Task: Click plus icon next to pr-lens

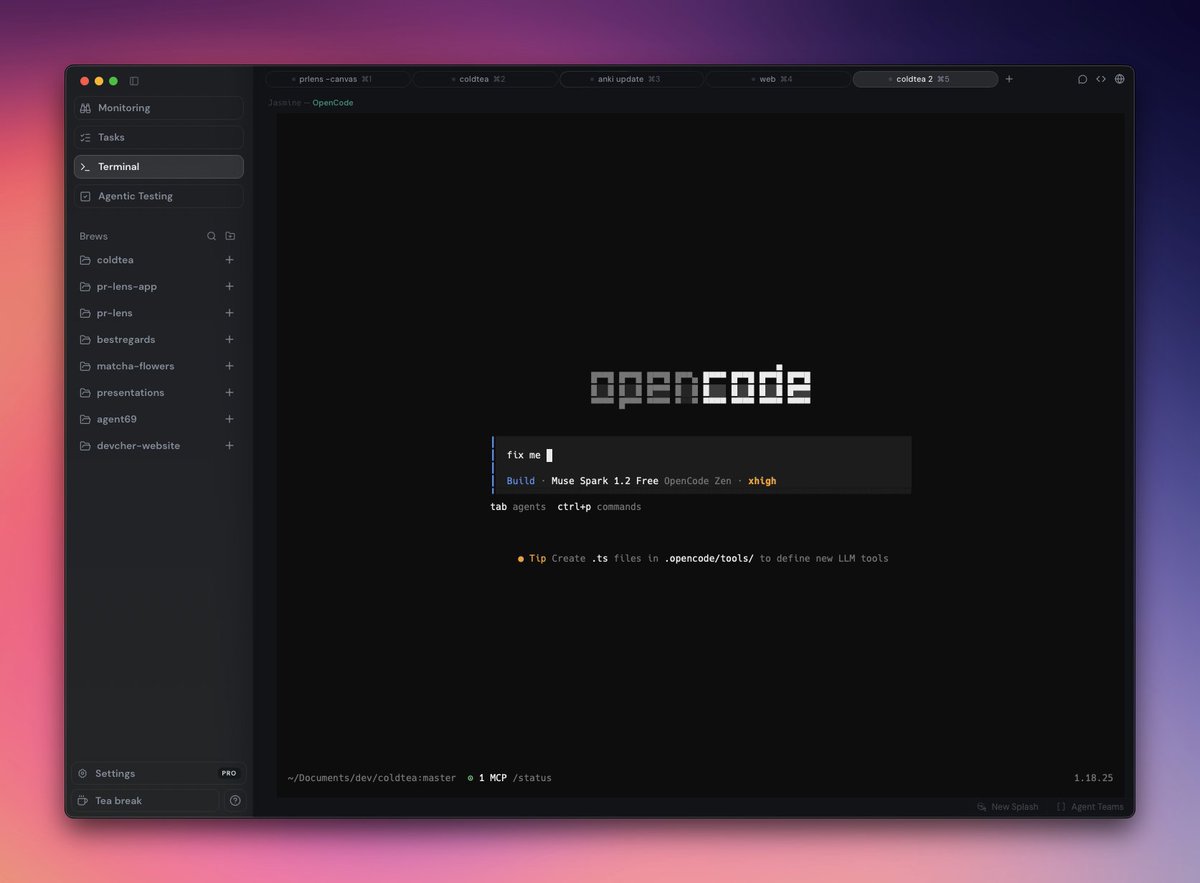Action: (229, 313)
